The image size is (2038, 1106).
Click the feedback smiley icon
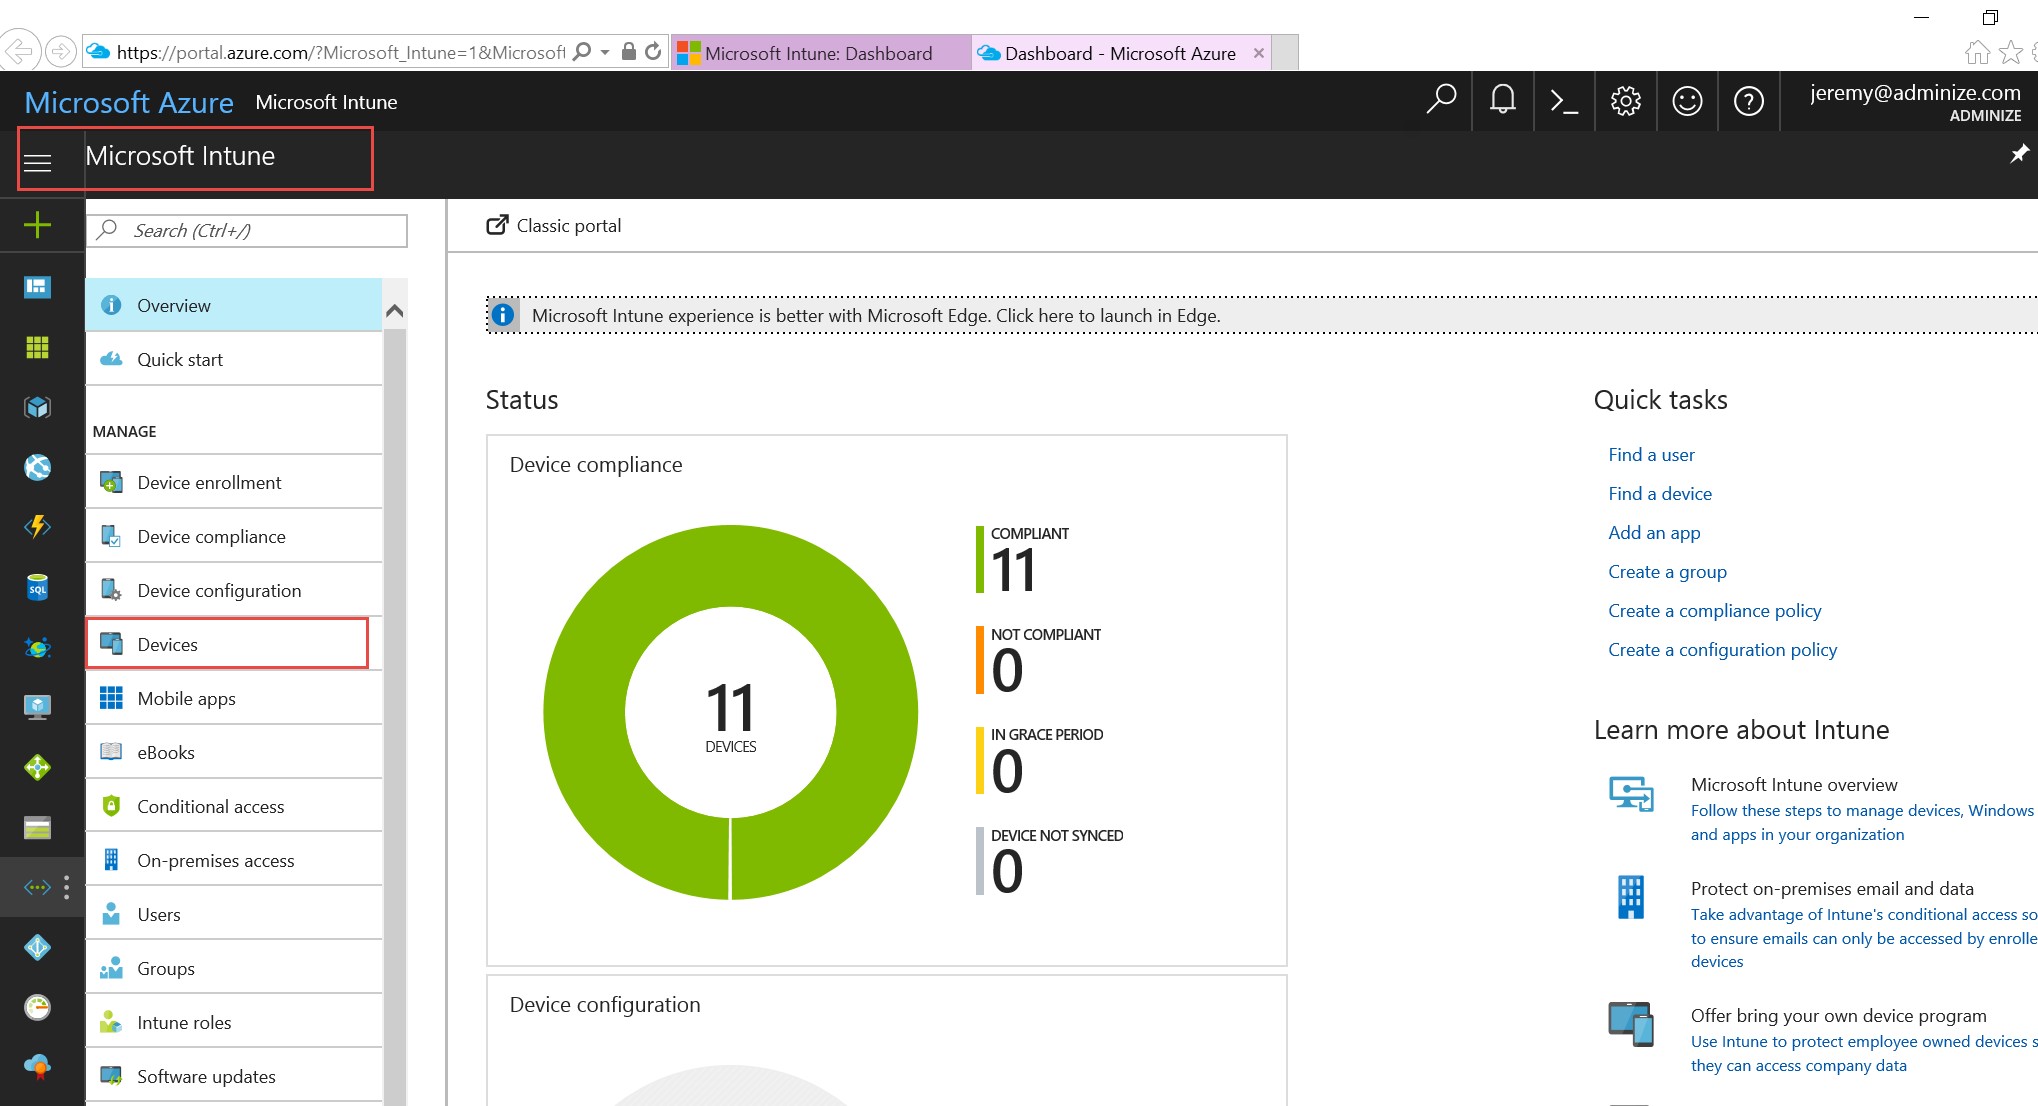pos(1687,101)
